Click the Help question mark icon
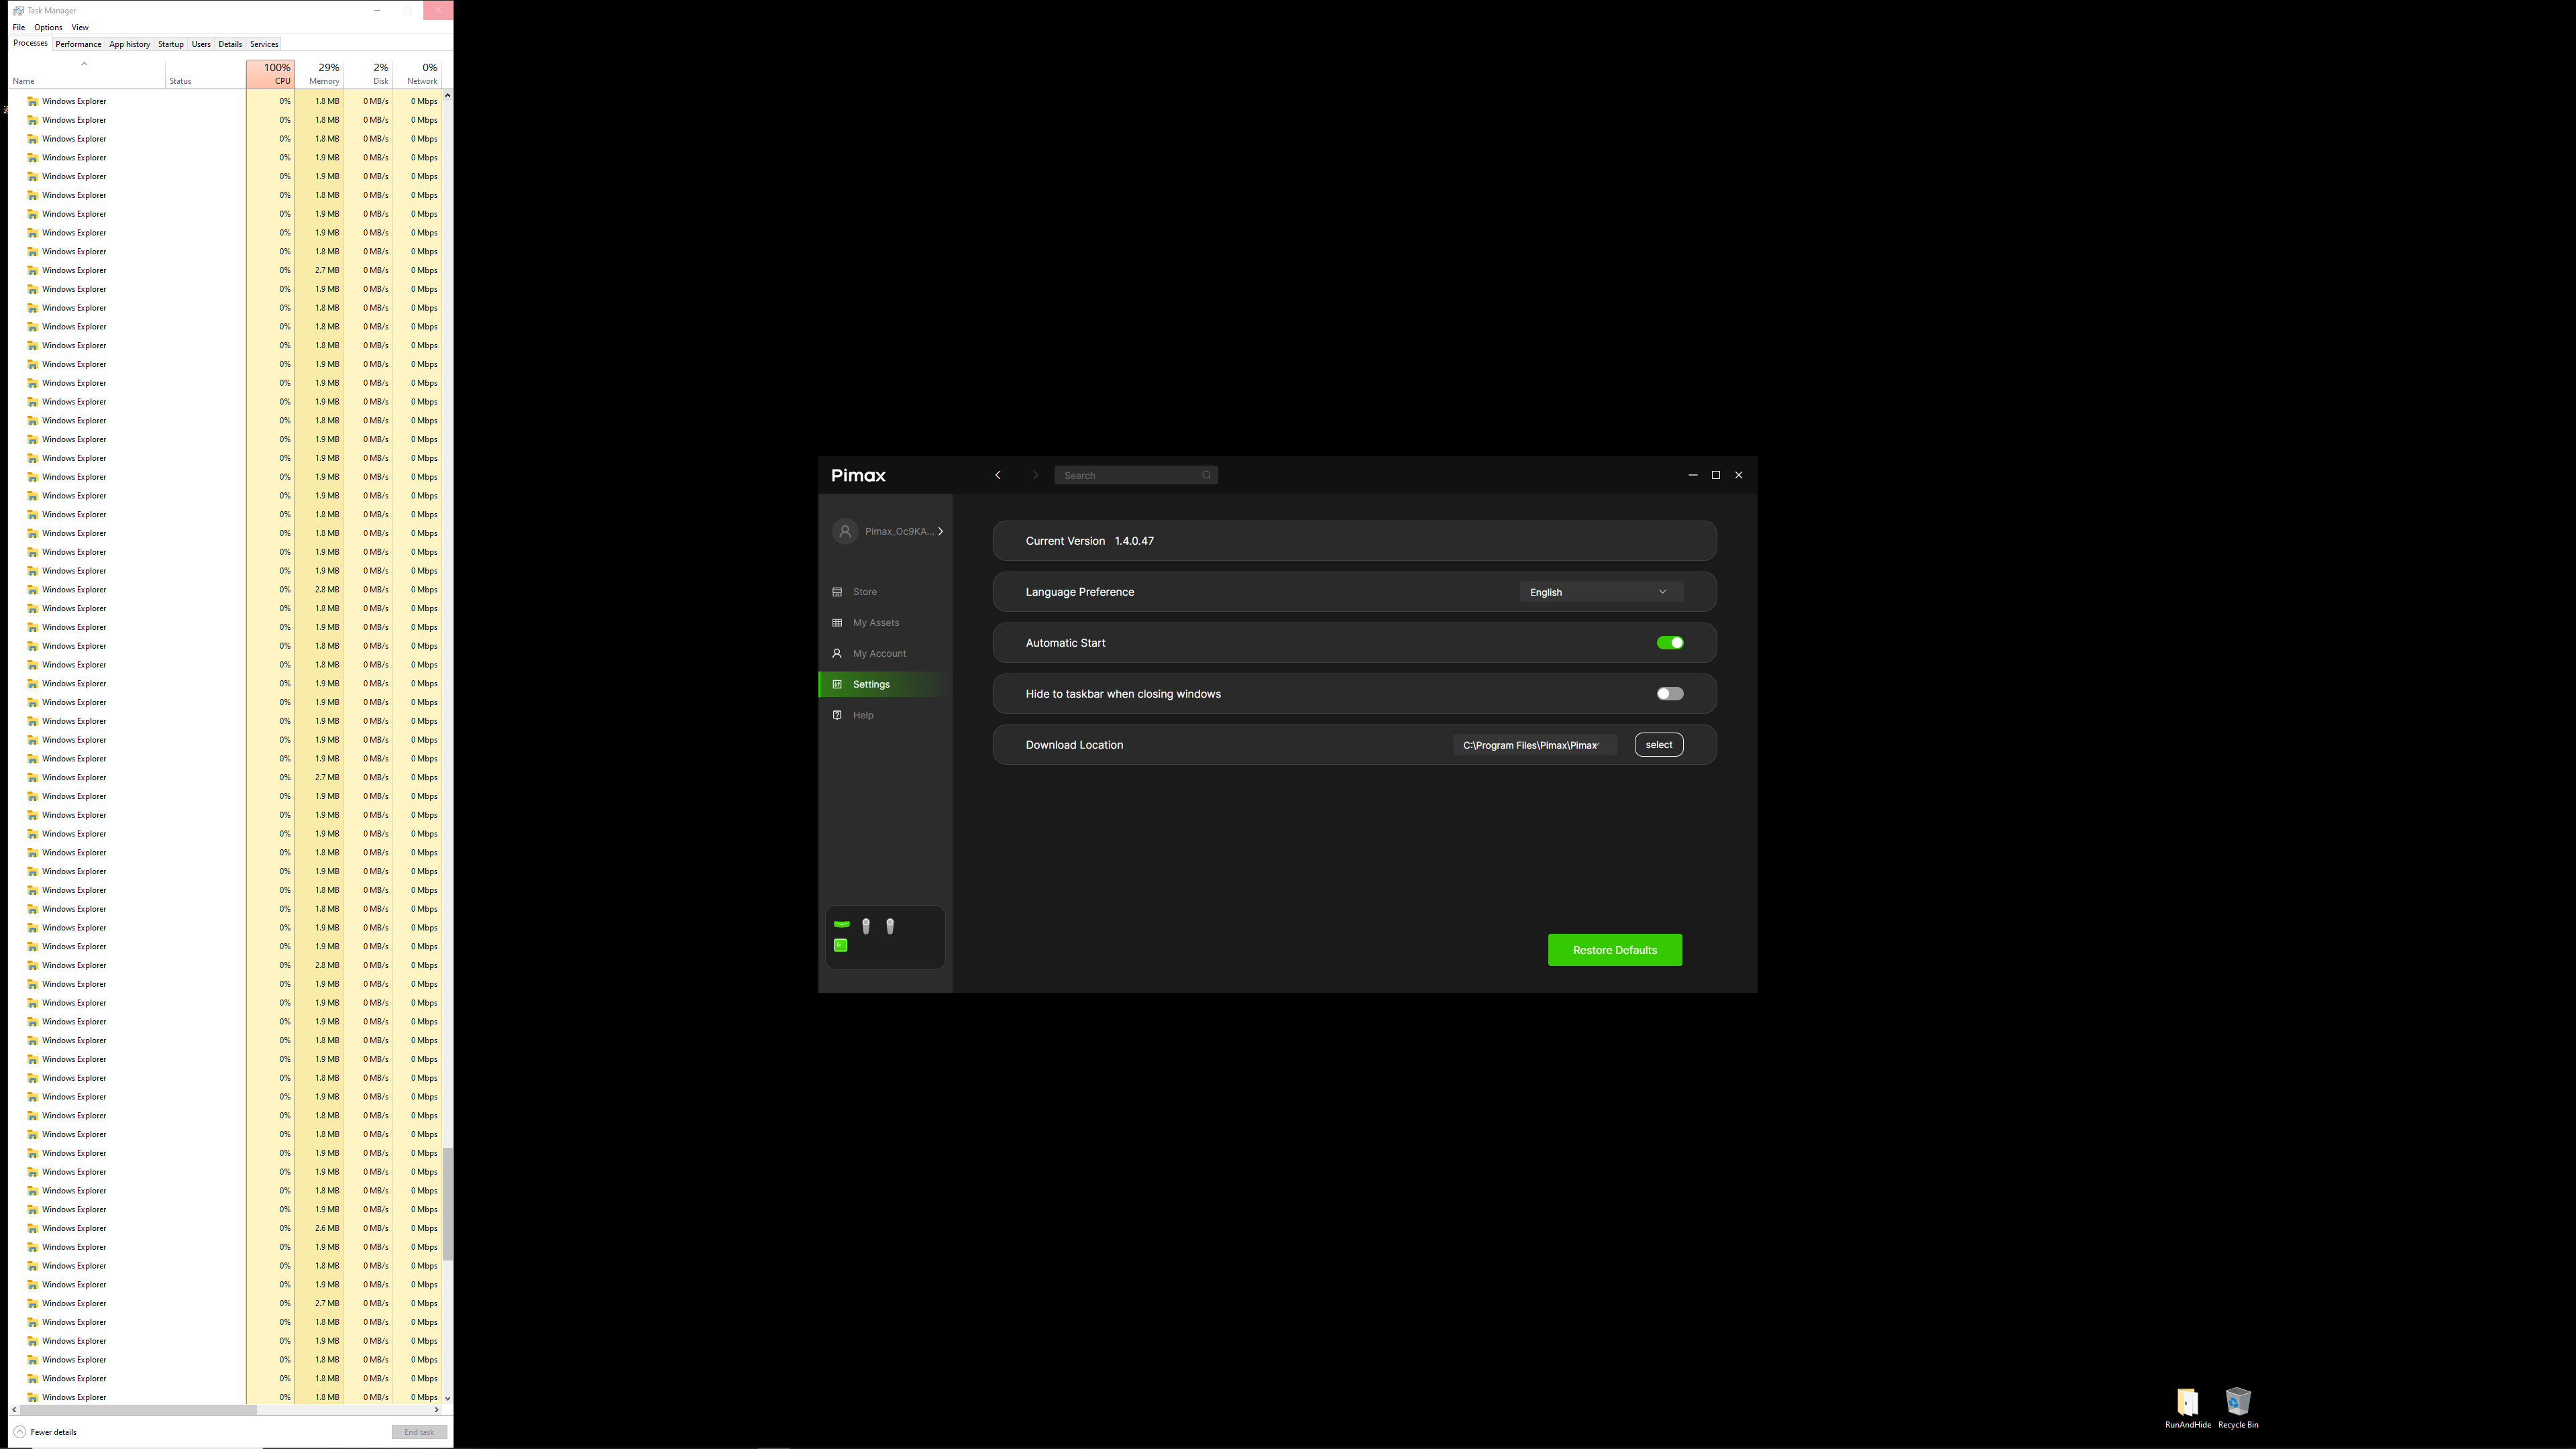This screenshot has height=1449, width=2576. [837, 715]
